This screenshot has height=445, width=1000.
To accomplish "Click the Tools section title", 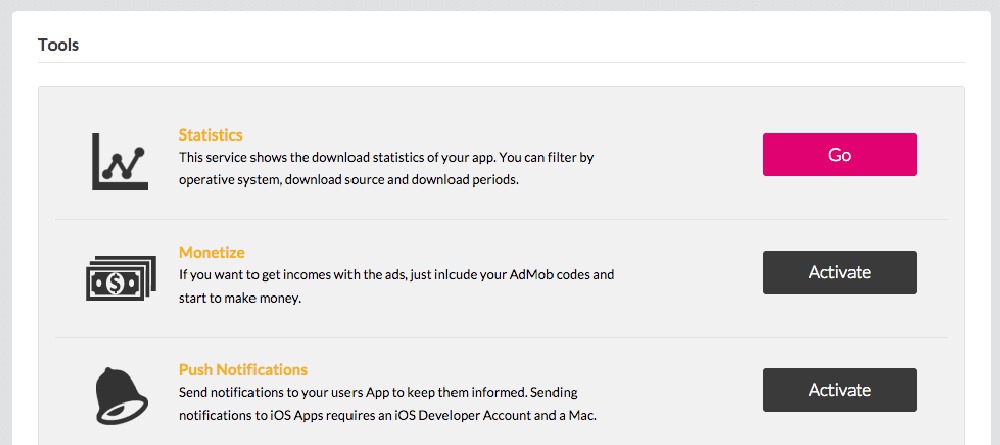I will 58,45.
